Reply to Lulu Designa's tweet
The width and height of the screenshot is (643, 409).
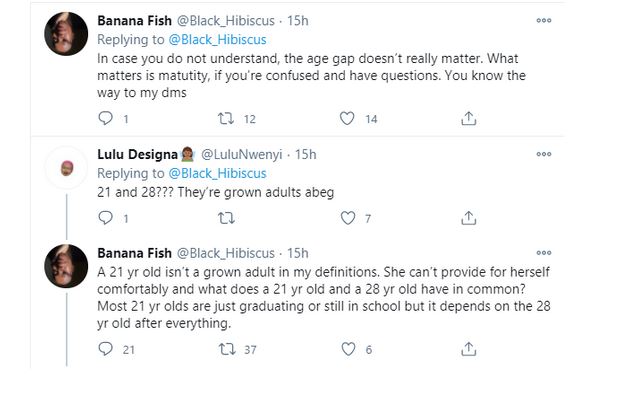coord(106,218)
